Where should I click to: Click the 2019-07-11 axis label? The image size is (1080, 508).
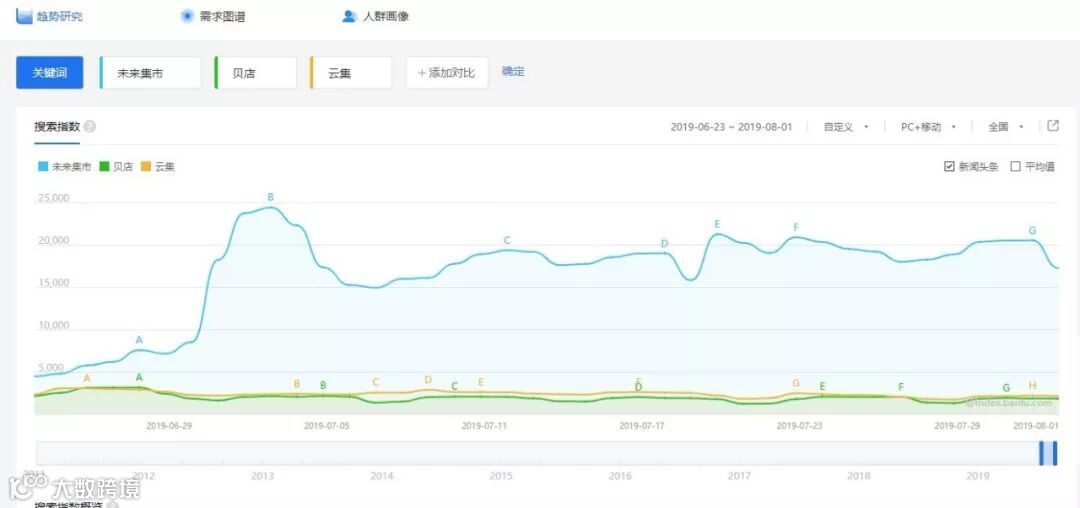coord(484,425)
